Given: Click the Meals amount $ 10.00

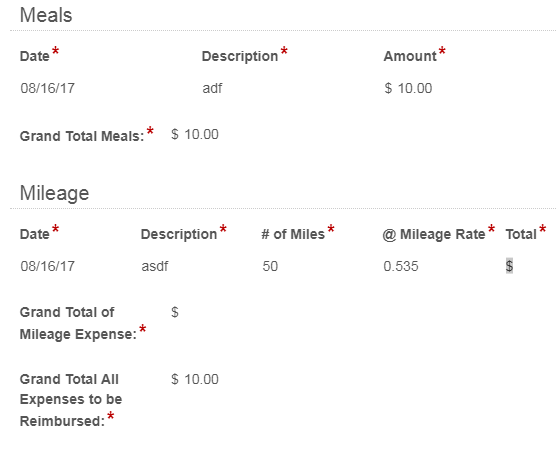Looking at the screenshot, I should click(x=408, y=88).
